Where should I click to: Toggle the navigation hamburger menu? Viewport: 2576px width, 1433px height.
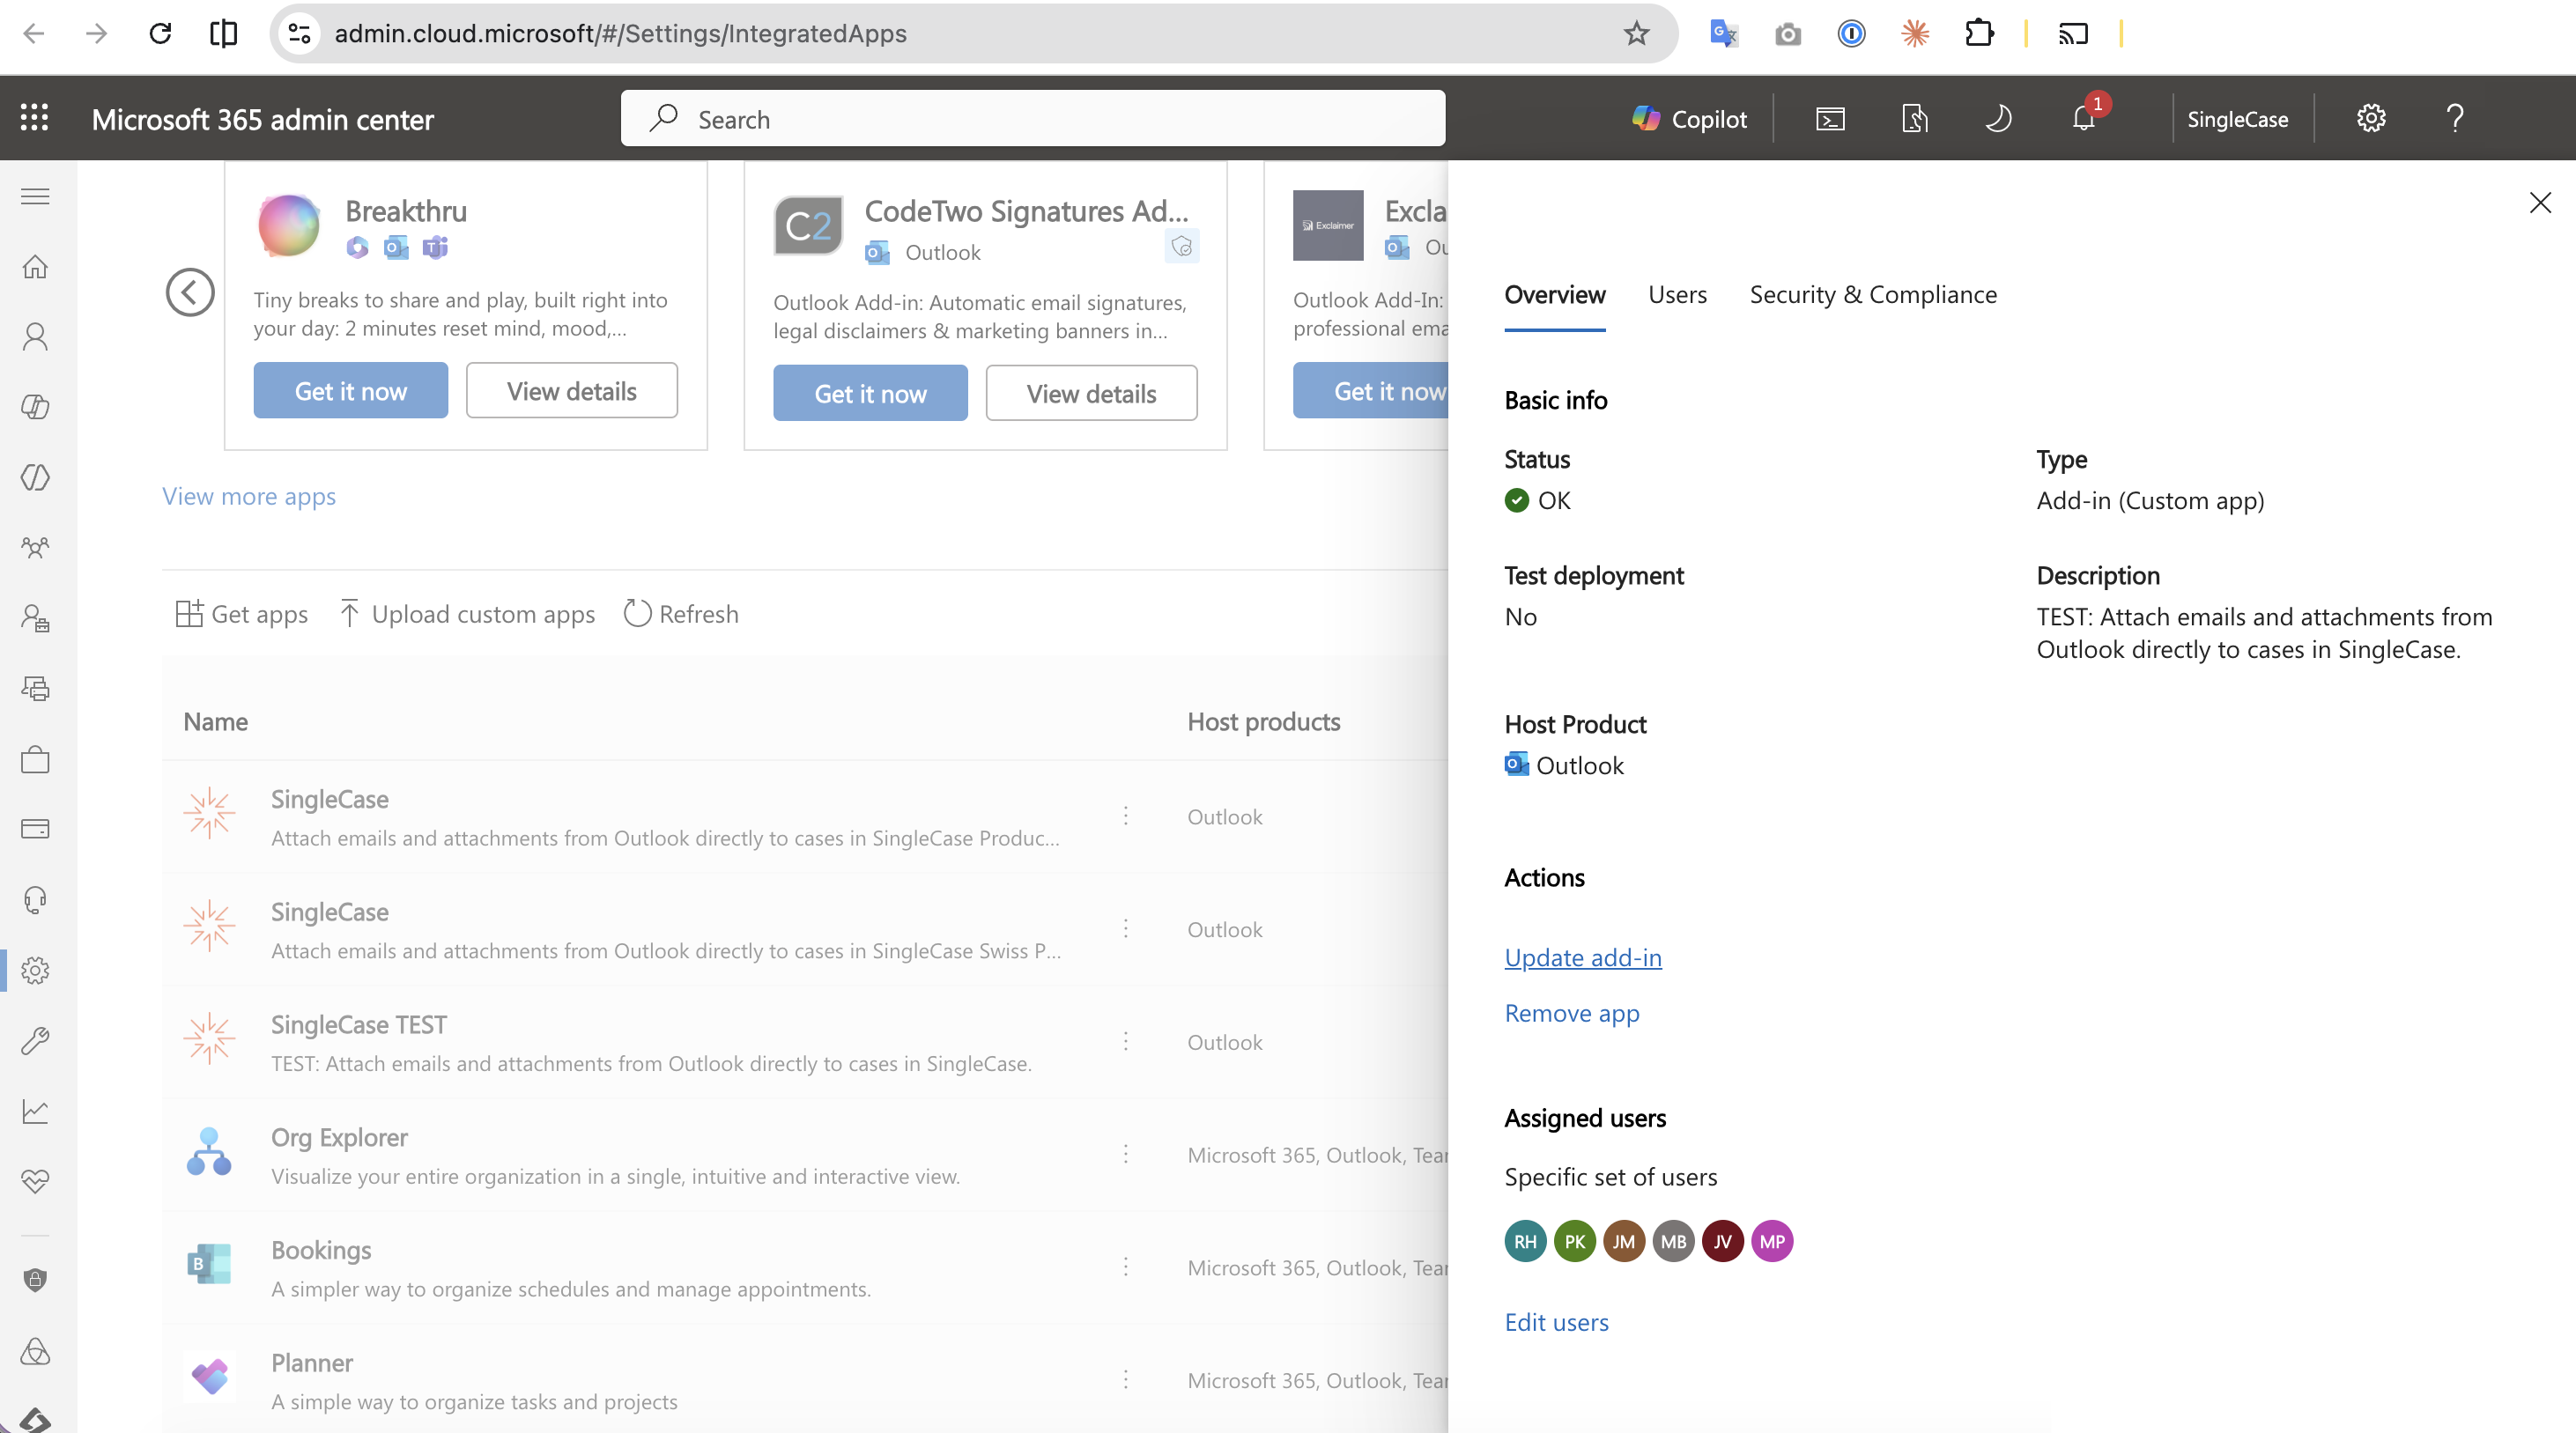tap(35, 196)
